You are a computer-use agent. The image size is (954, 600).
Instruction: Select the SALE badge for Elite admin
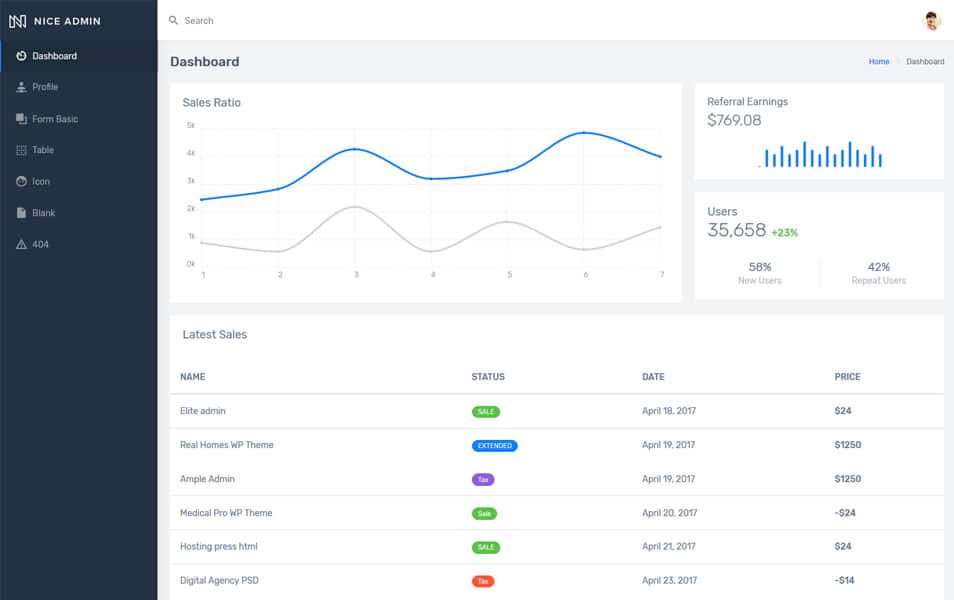[486, 411]
